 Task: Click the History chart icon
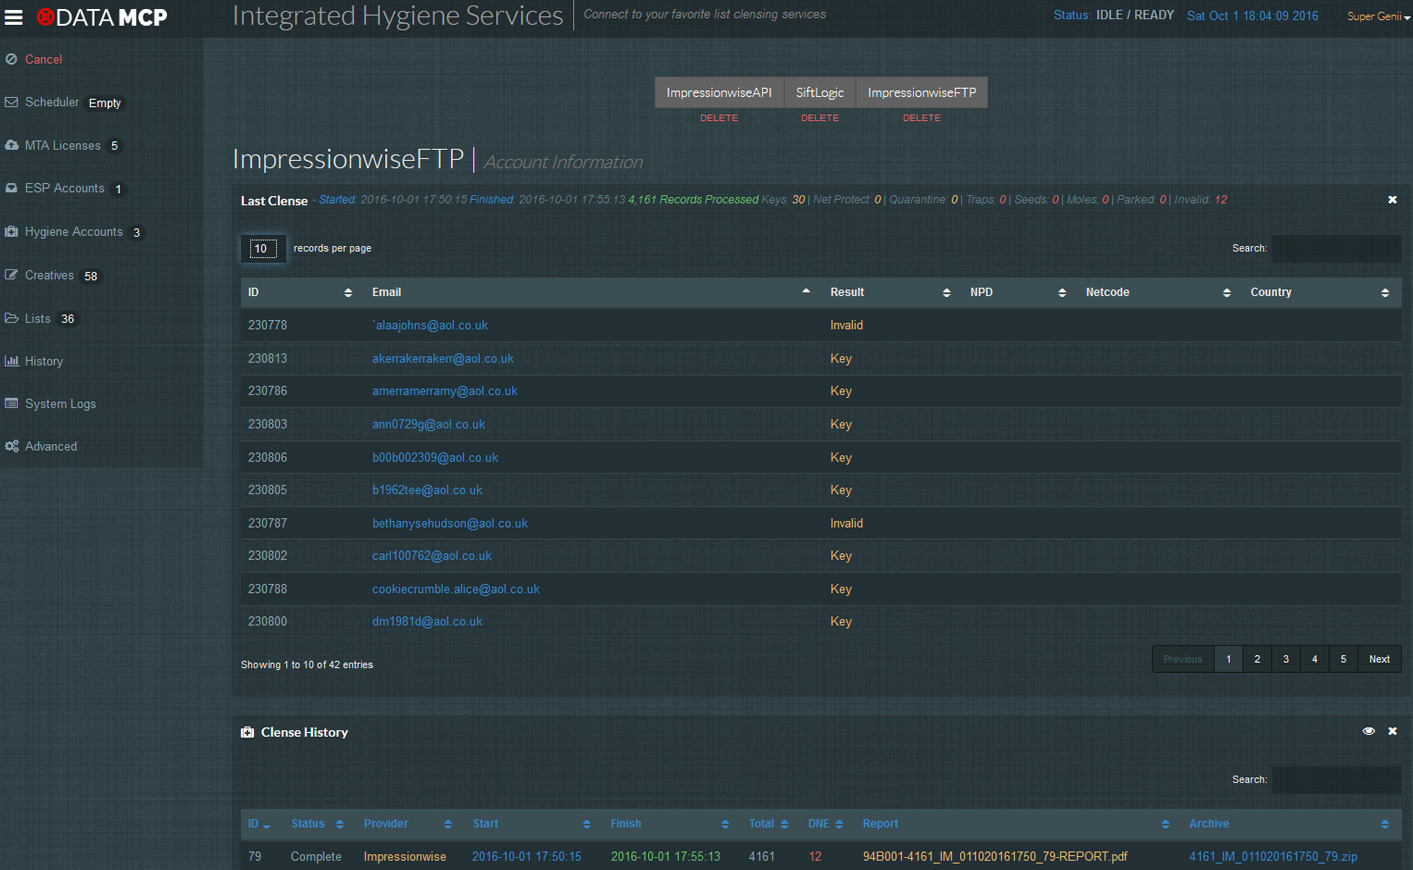coord(11,361)
